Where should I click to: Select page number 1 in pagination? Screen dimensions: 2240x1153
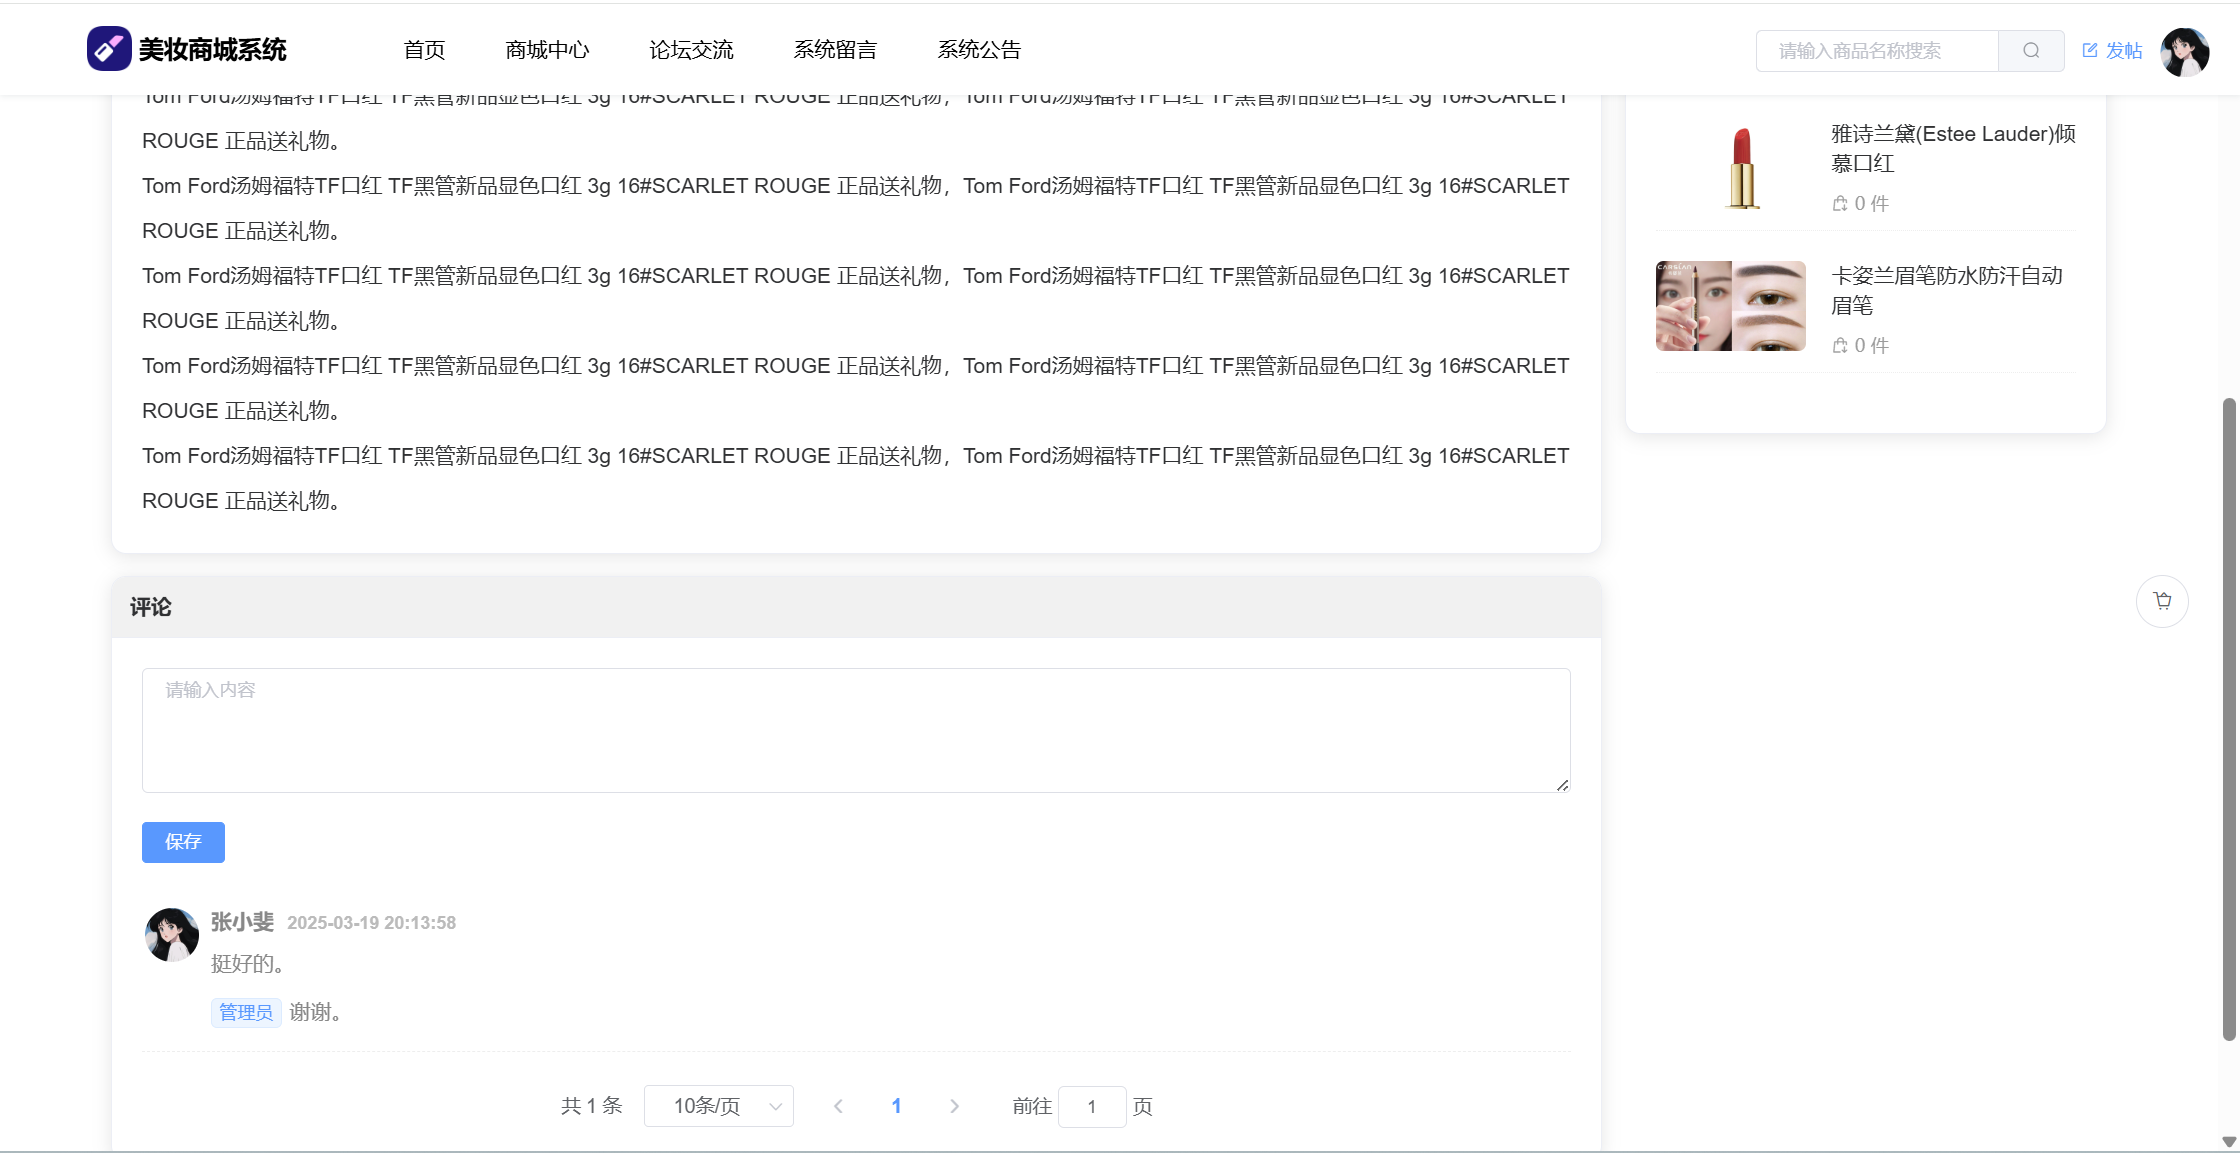click(x=896, y=1106)
